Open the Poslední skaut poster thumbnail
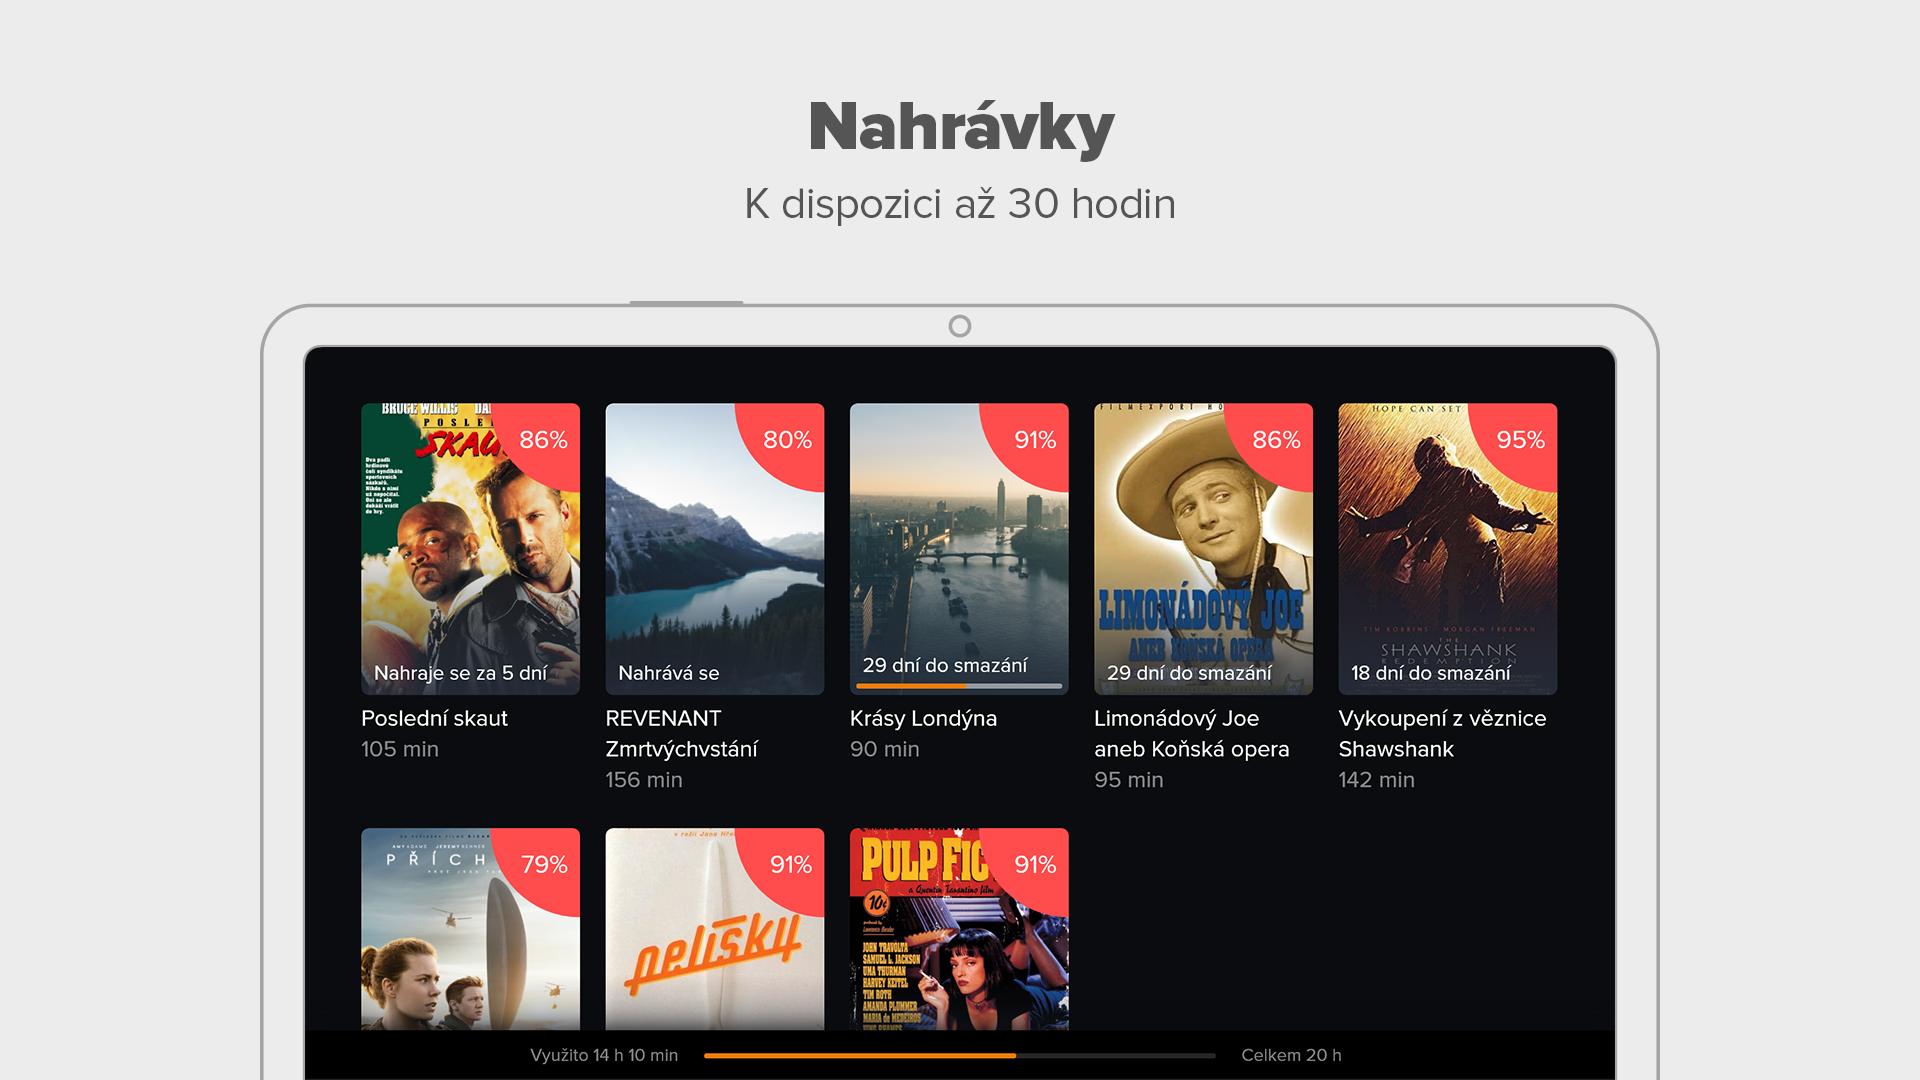The width and height of the screenshot is (1920, 1080). (470, 549)
